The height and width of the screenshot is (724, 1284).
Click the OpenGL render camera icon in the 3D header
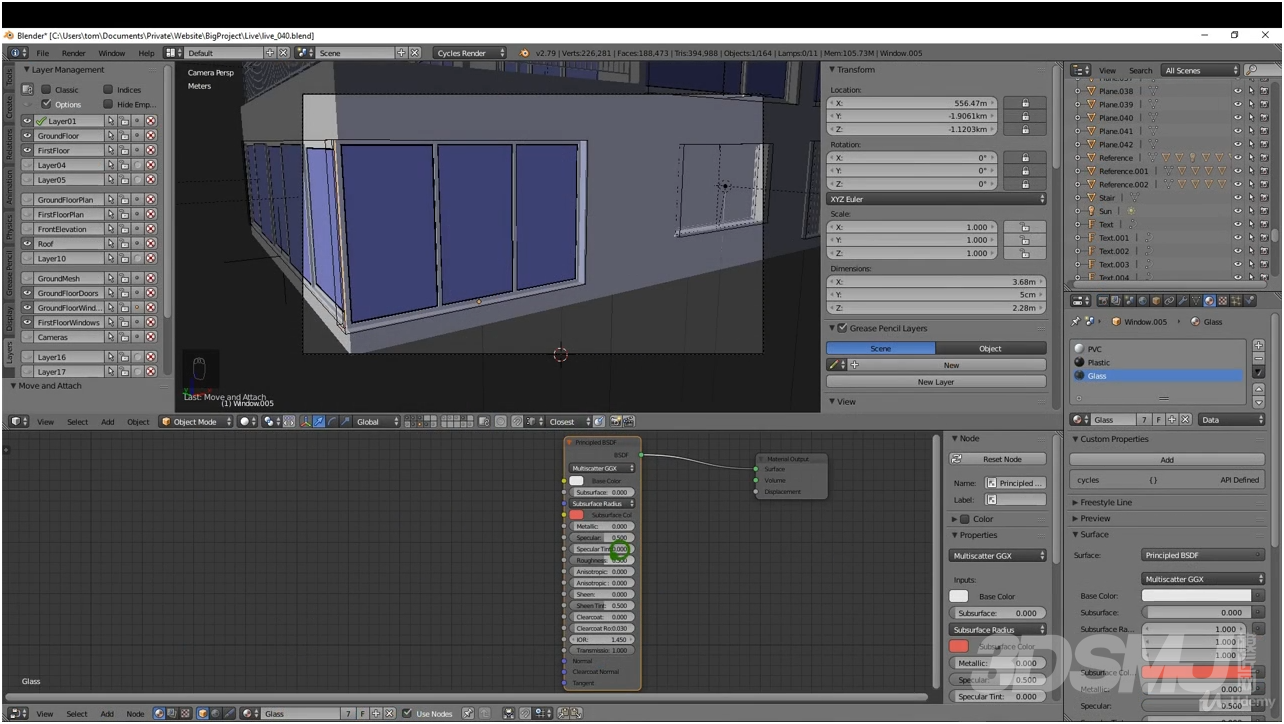pyautogui.click(x=616, y=422)
